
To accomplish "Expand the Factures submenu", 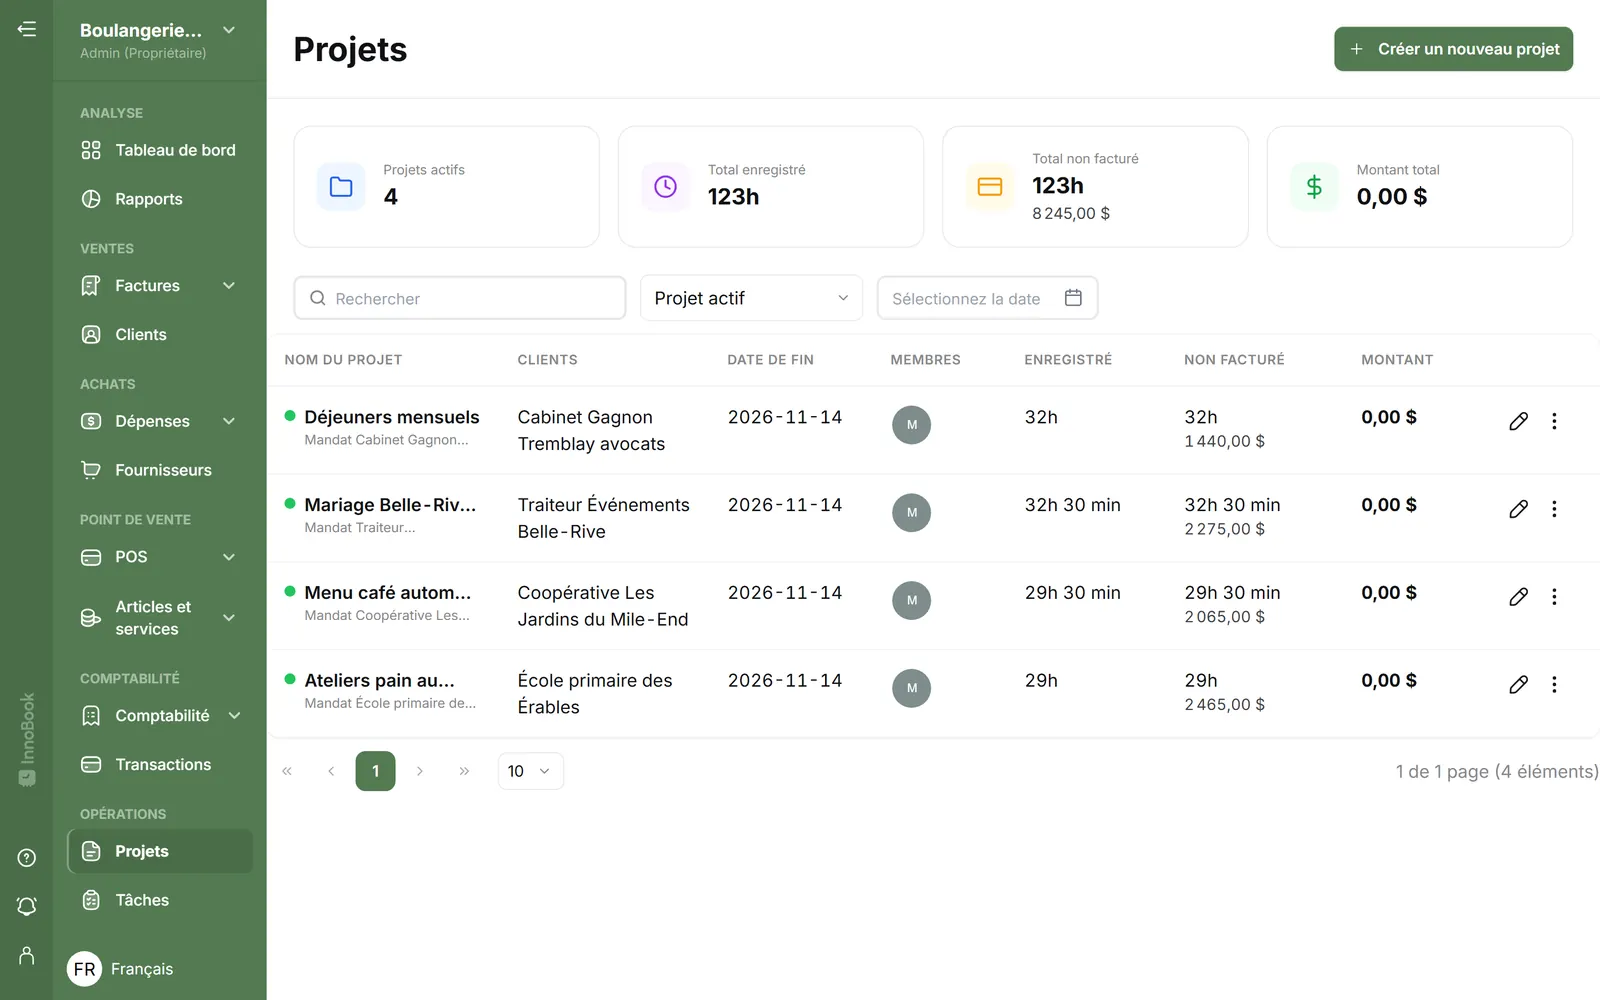I will 229,286.
